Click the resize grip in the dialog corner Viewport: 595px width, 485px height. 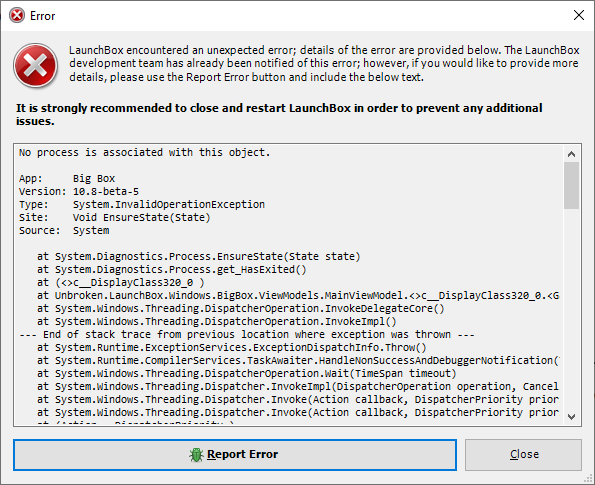(x=589, y=479)
